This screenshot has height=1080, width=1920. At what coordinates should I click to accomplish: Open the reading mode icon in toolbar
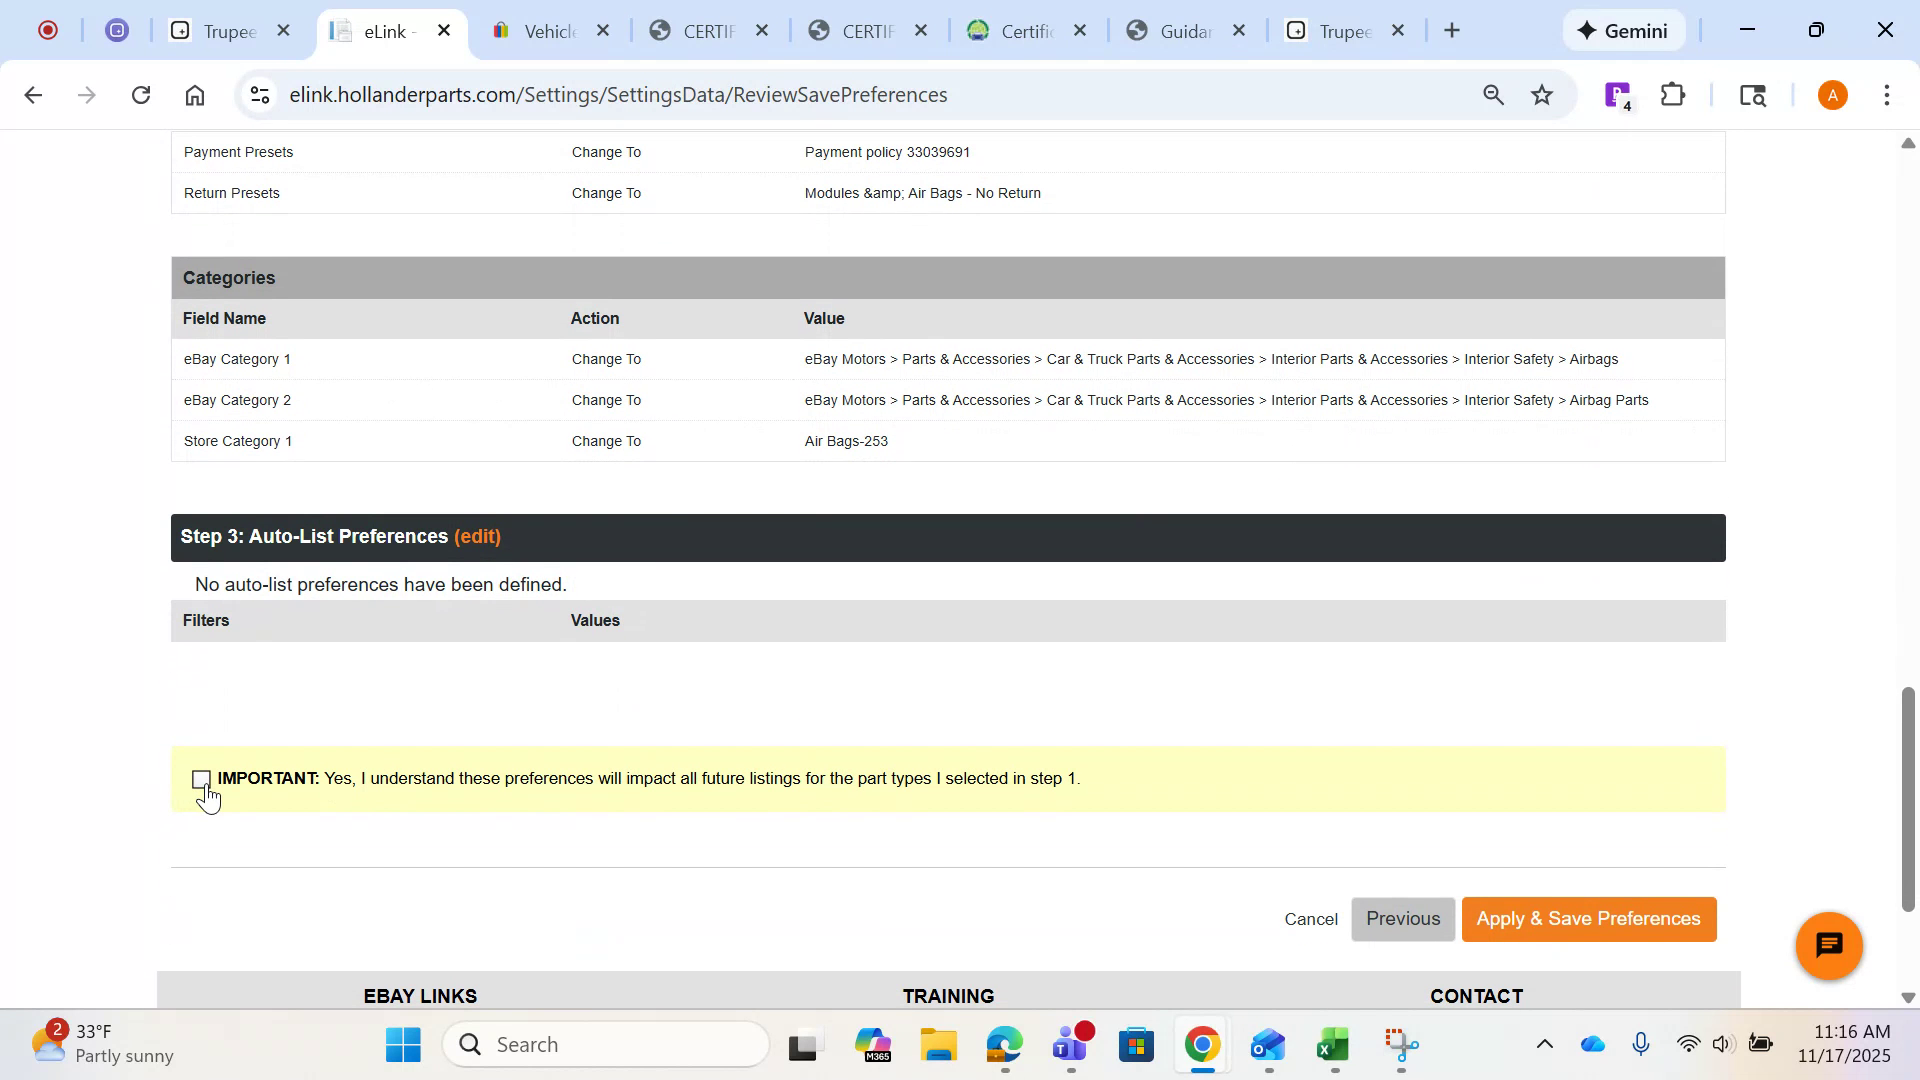tap(1753, 94)
